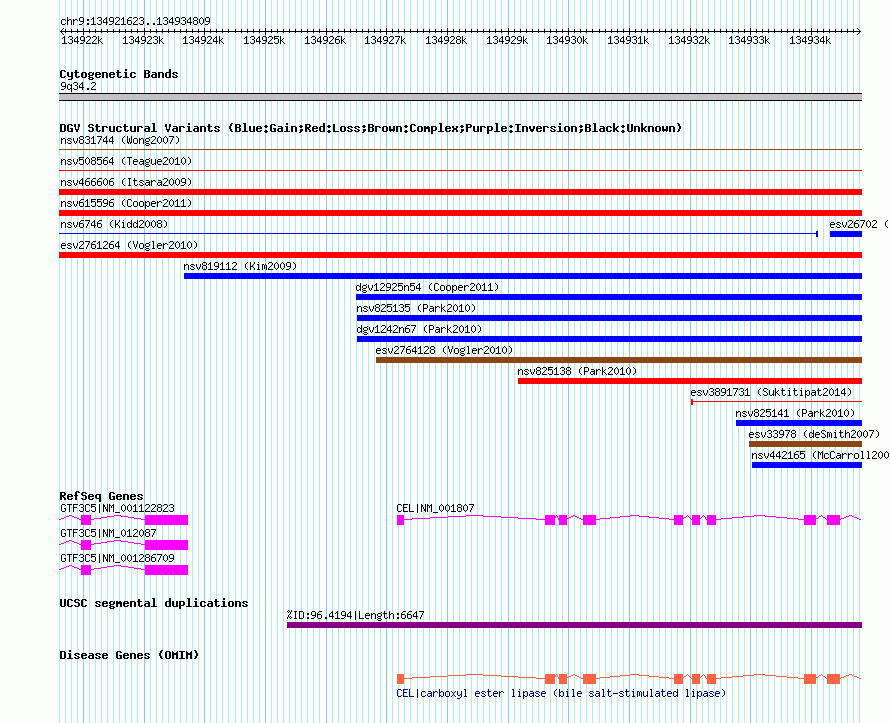Open the dgv1242n67 (Park2010) variant label
Viewport: 890px width, 723px height.
click(x=419, y=329)
